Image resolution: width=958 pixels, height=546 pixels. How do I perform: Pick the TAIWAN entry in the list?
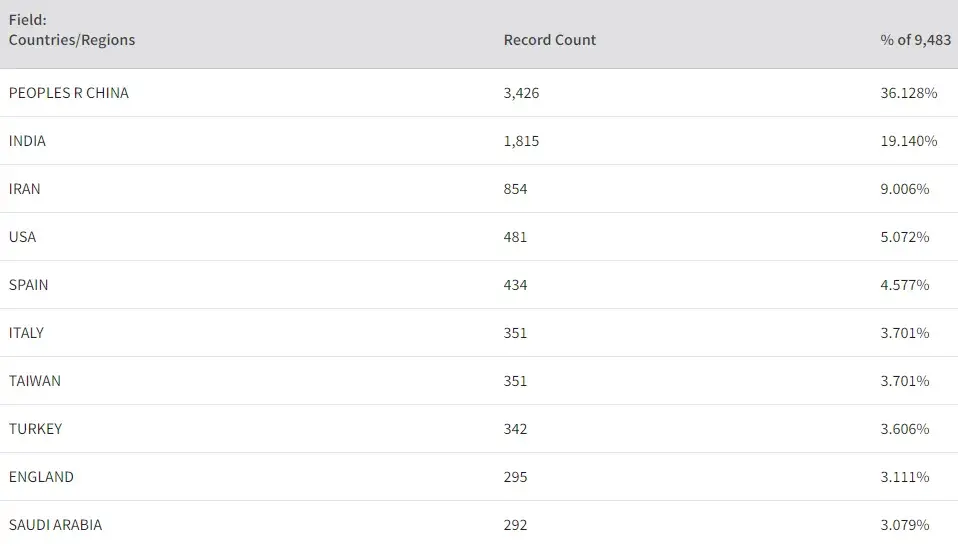pos(35,381)
